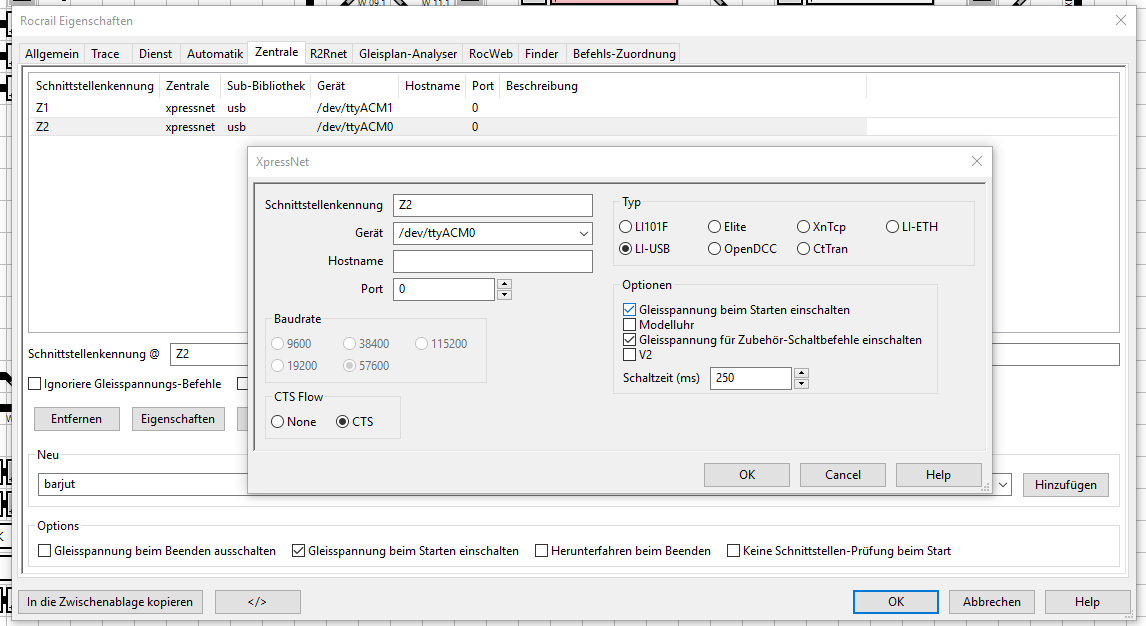Click the </> XML button
1146x626 pixels.
[257, 602]
